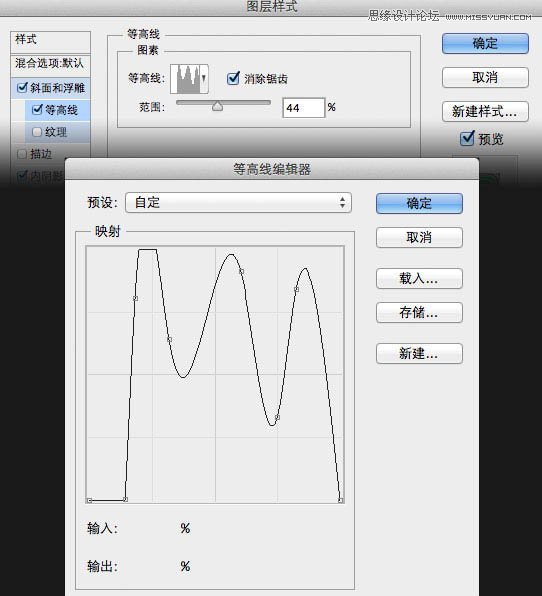Image resolution: width=542 pixels, height=596 pixels.
Task: Click the 新建... button in contour editor
Action: click(419, 353)
